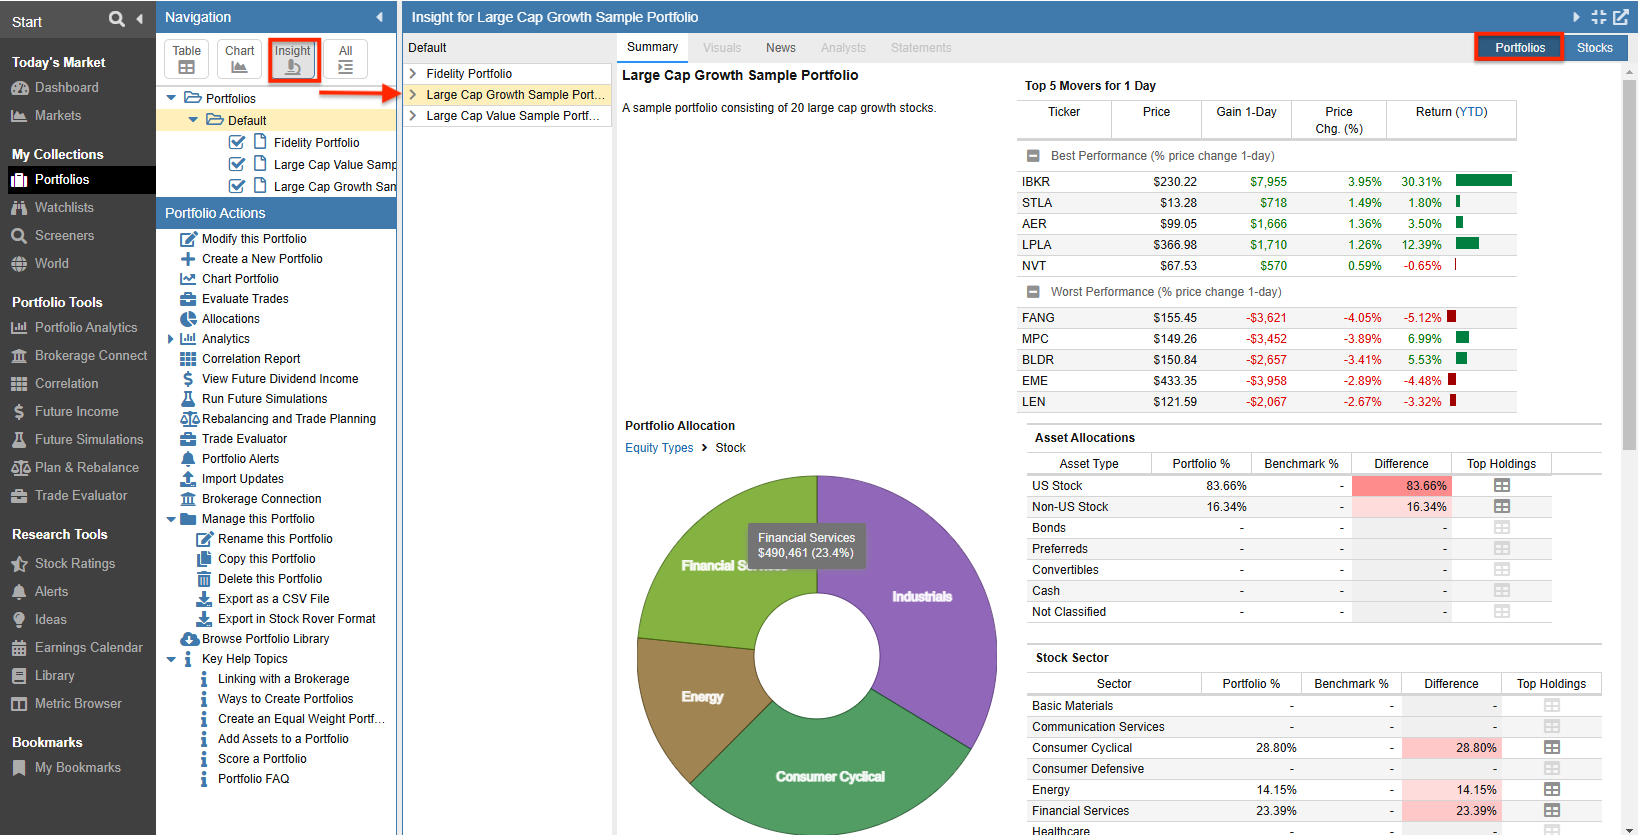Collapse Key Help Topics group
Image resolution: width=1638 pixels, height=835 pixels.
click(x=171, y=659)
